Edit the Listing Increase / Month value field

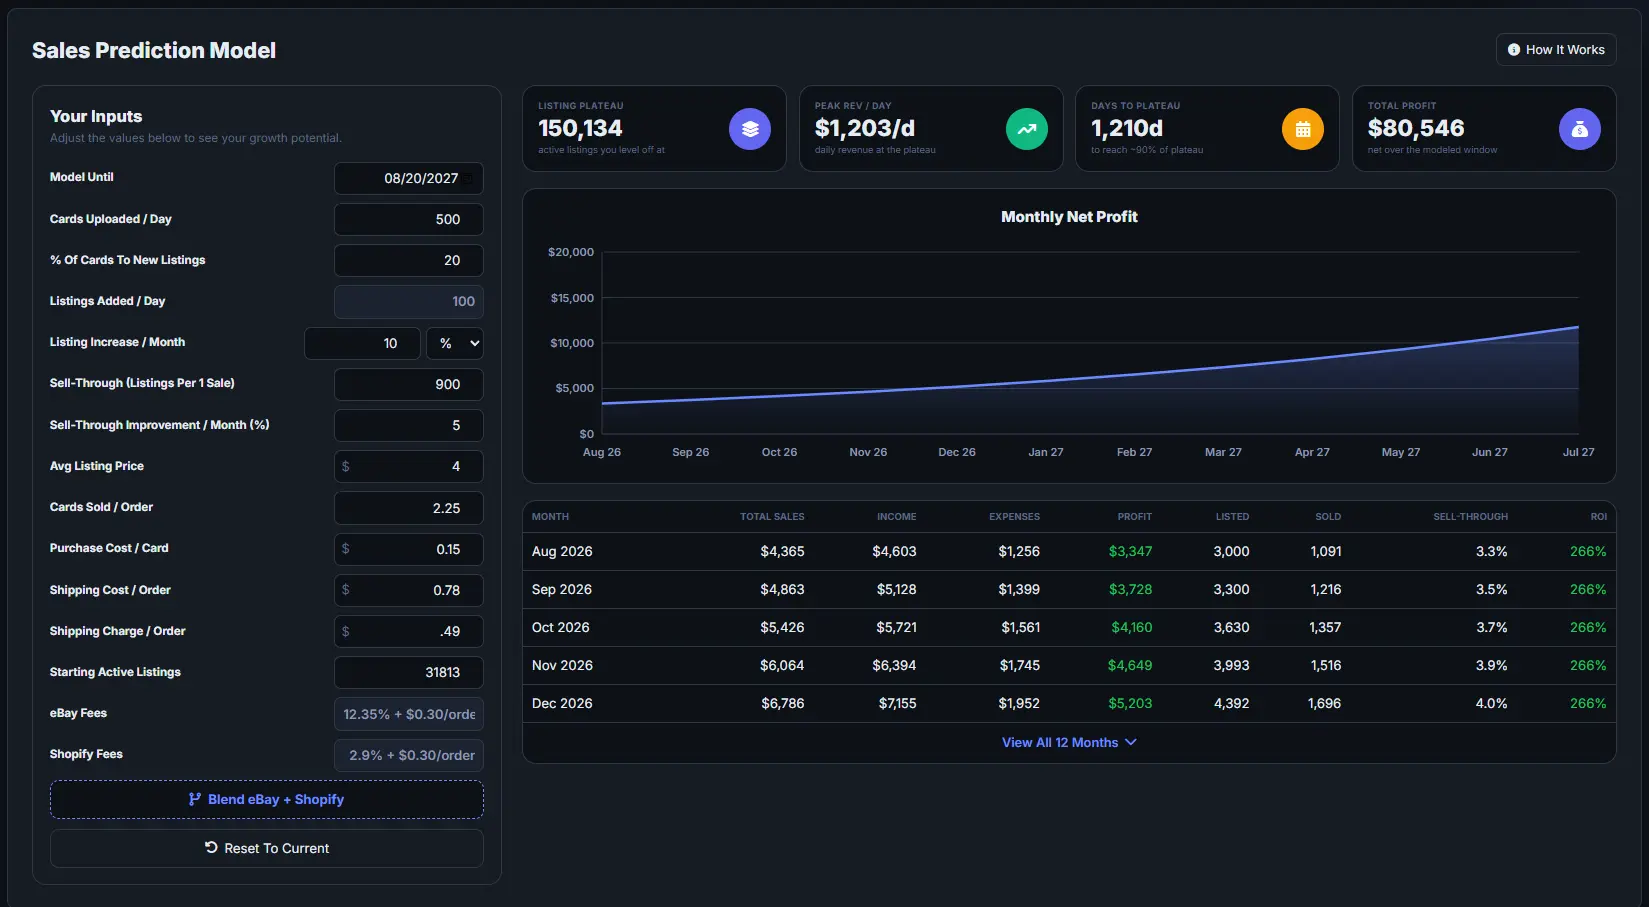[362, 343]
